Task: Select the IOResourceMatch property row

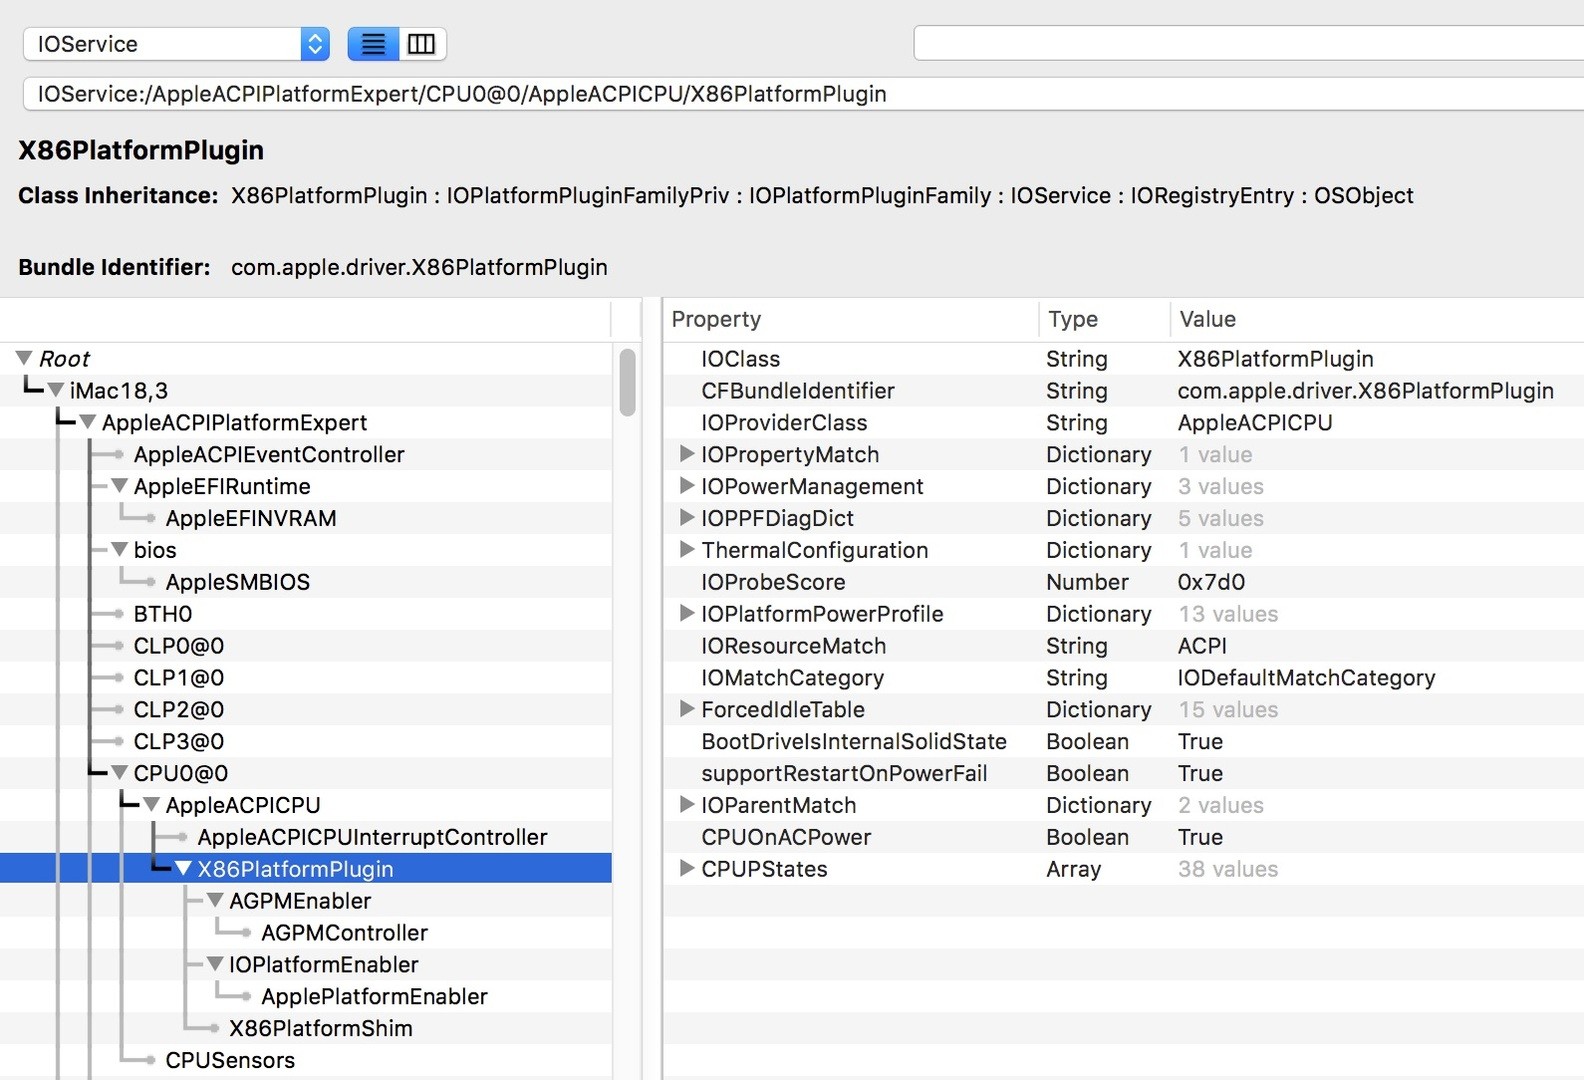Action: pyautogui.click(x=1124, y=646)
